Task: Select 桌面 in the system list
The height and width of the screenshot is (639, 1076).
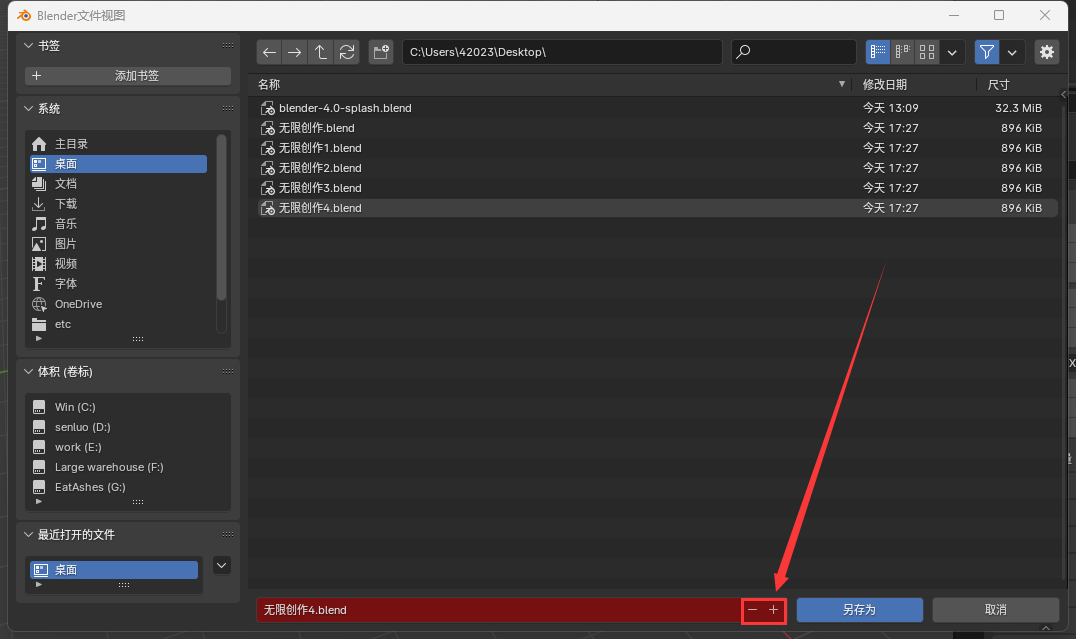Action: (118, 163)
